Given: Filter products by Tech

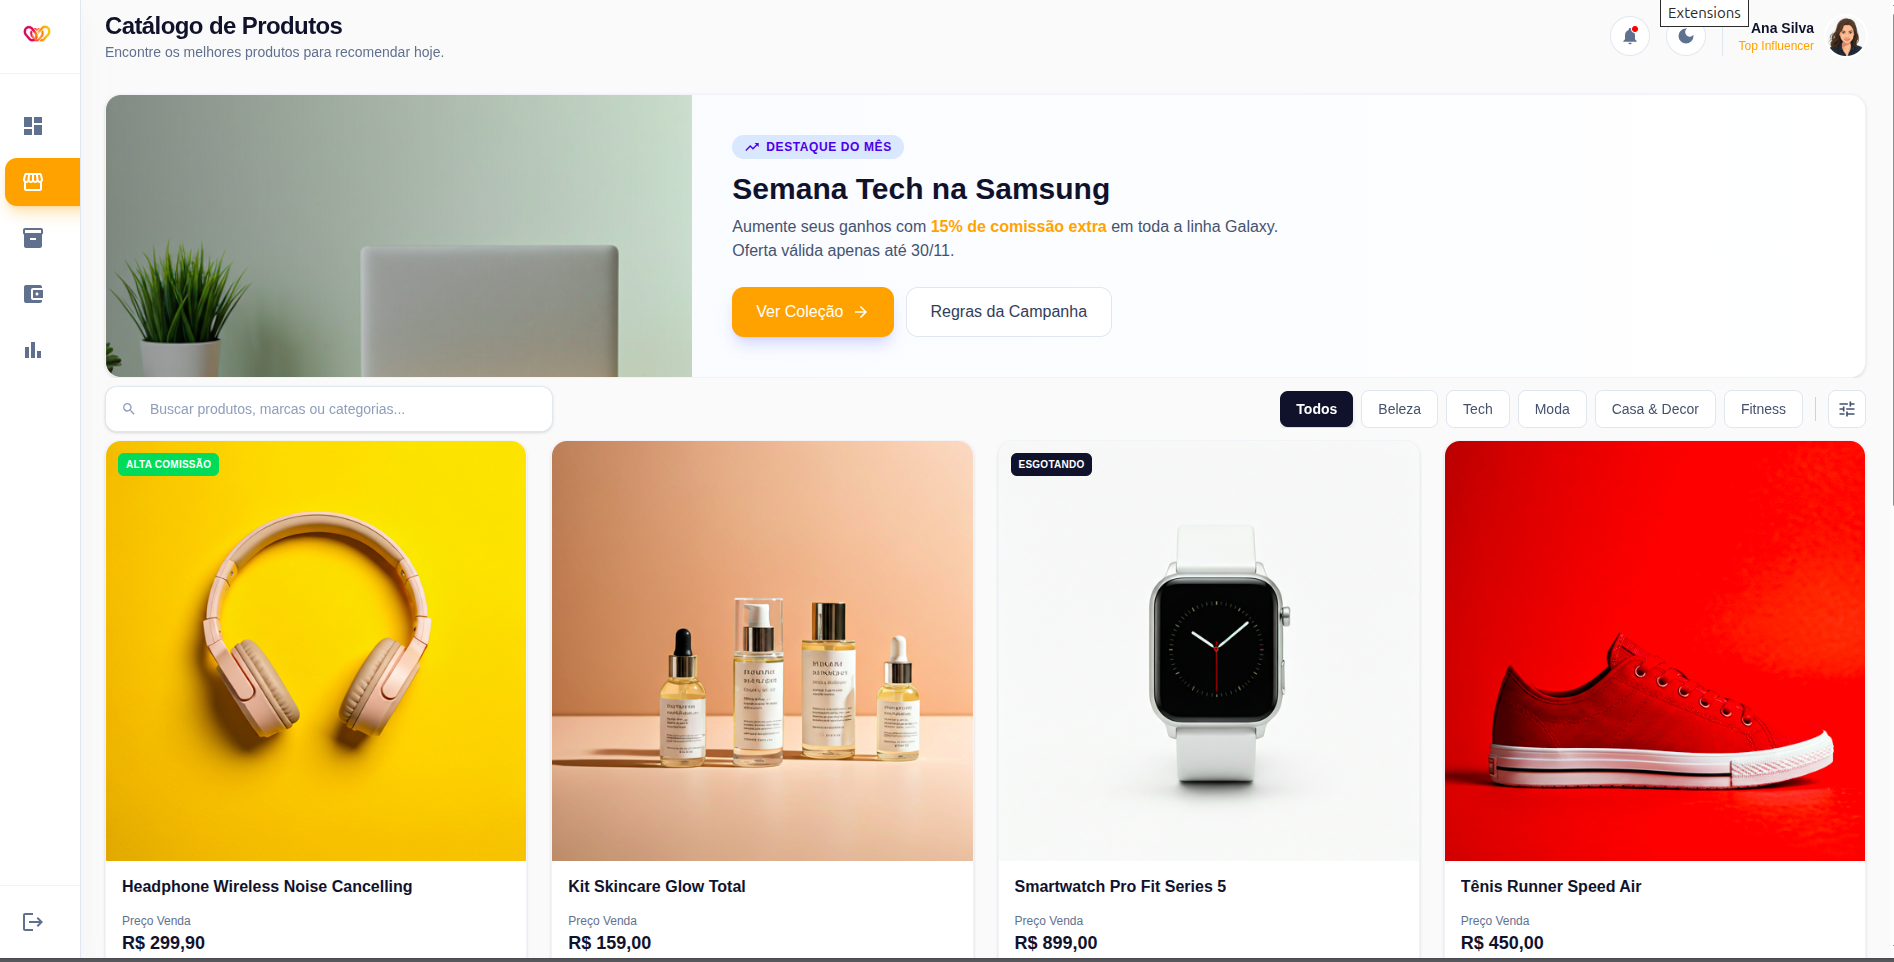Looking at the screenshot, I should coord(1477,409).
